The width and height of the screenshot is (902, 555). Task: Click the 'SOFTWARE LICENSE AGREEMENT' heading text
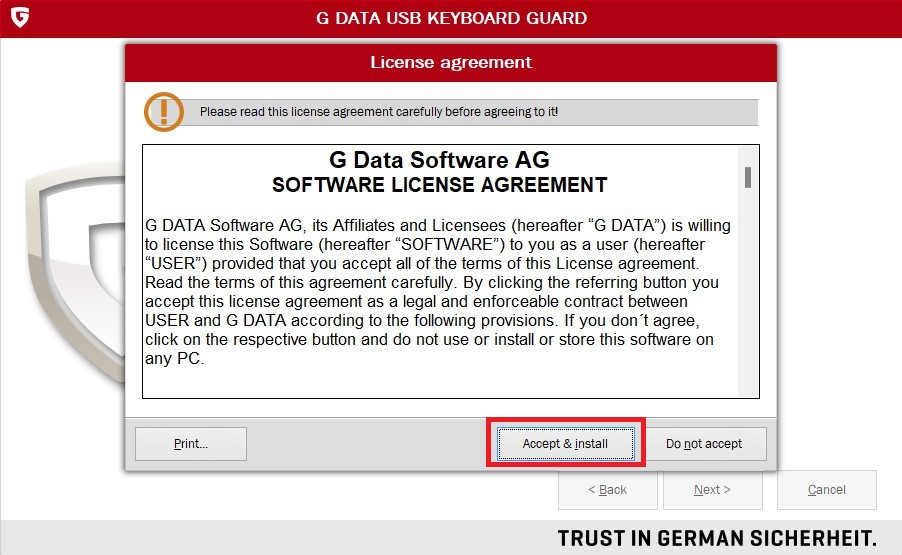[439, 185]
